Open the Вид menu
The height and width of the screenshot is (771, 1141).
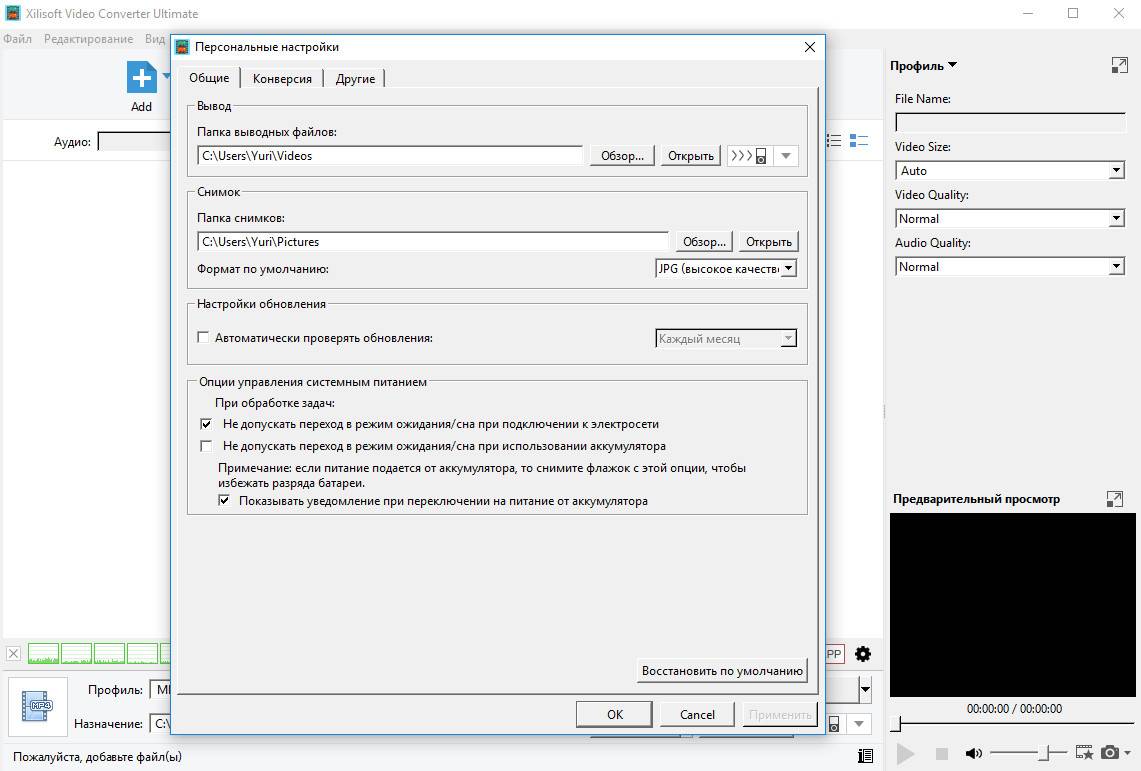tap(155, 39)
